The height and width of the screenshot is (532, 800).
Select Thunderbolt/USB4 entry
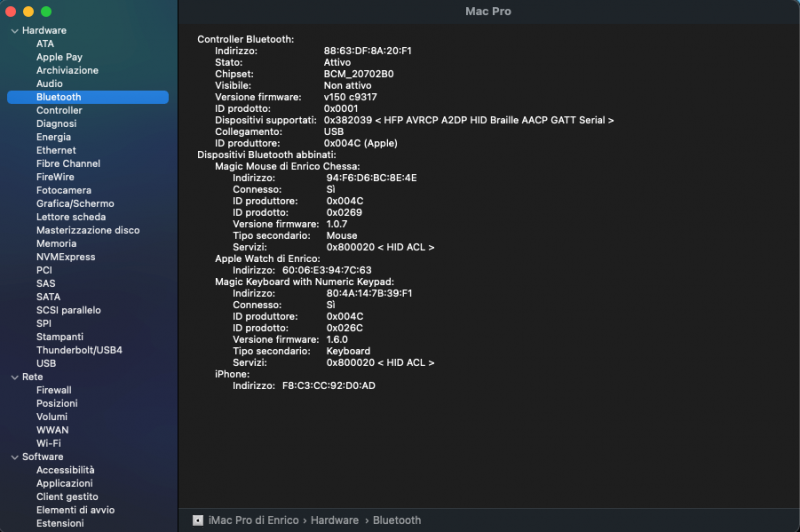79,350
